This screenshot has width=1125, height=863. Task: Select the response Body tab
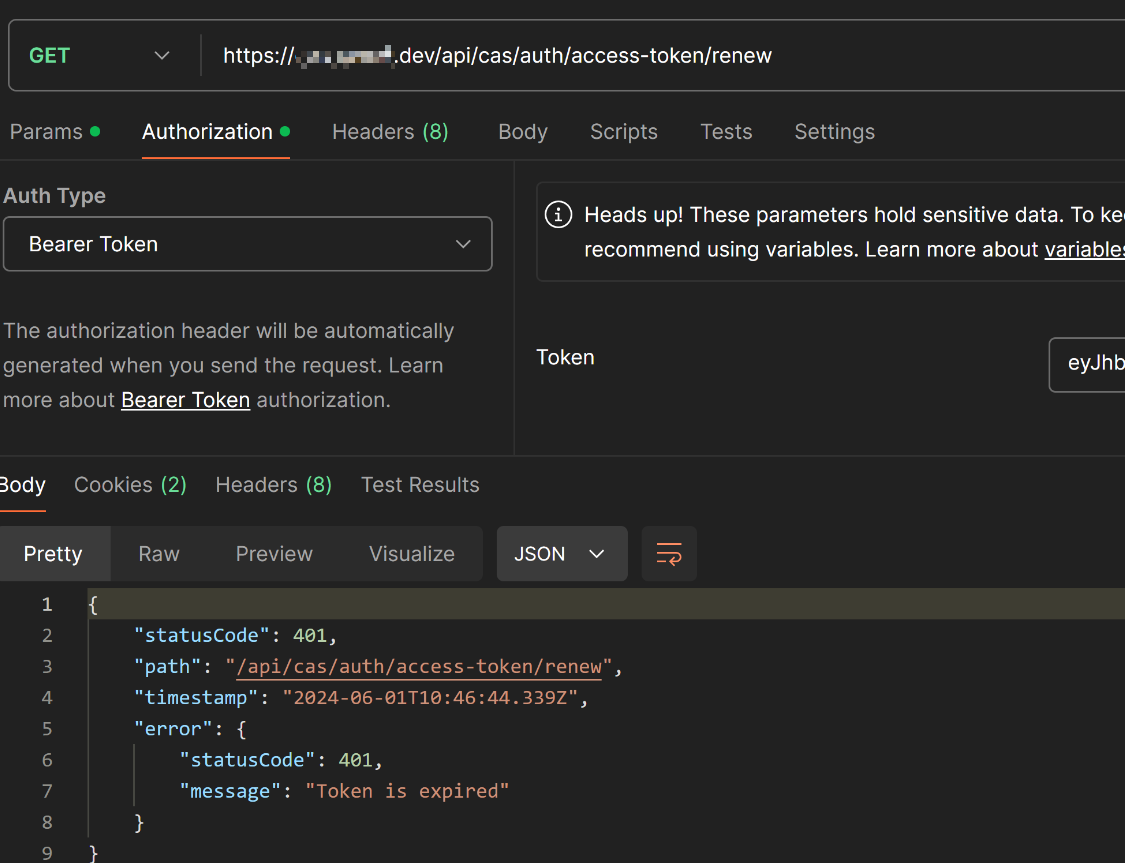[x=22, y=485]
